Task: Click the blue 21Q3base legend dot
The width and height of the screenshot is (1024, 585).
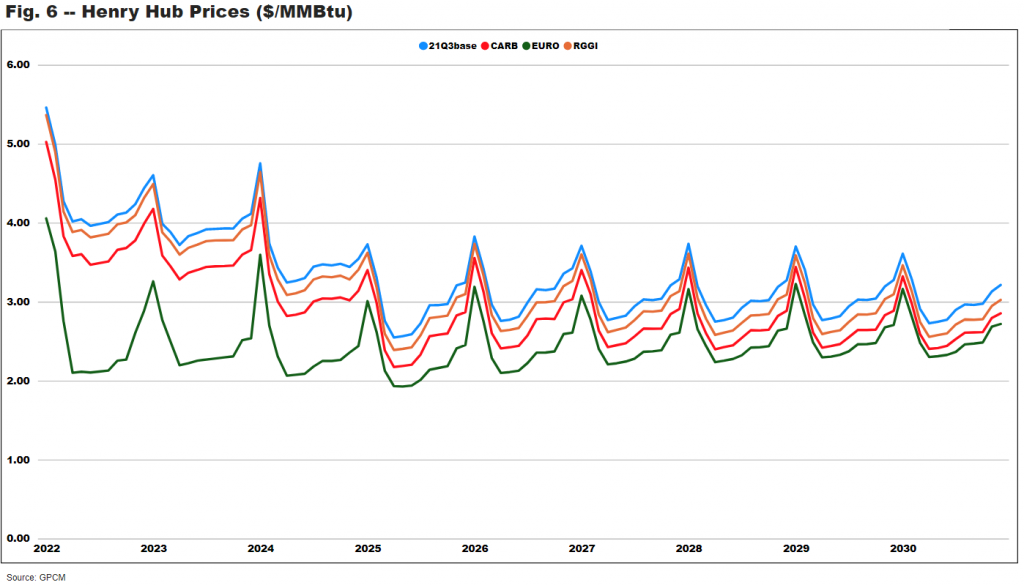Action: click(x=423, y=46)
